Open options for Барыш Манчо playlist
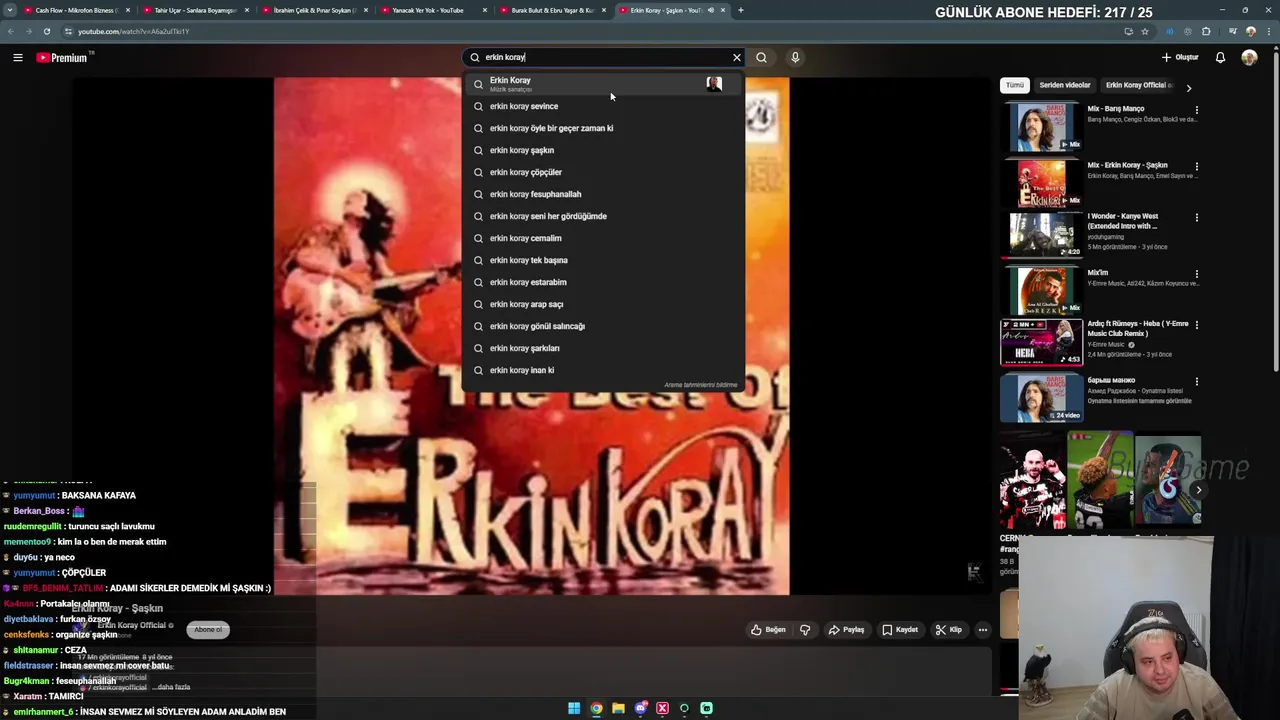 point(1196,381)
